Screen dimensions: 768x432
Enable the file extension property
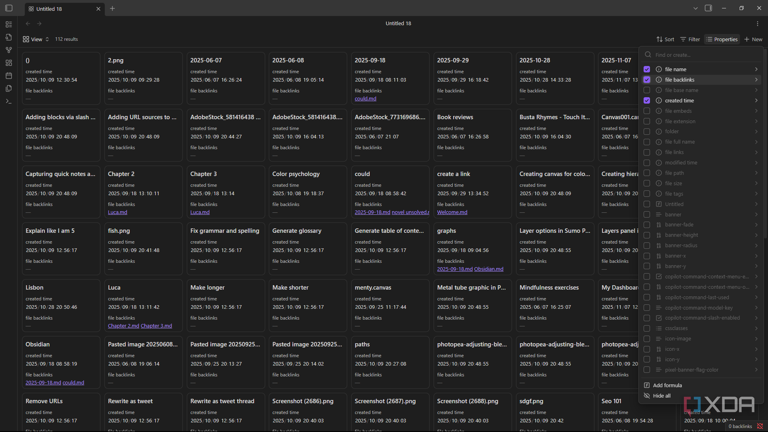coord(647,121)
